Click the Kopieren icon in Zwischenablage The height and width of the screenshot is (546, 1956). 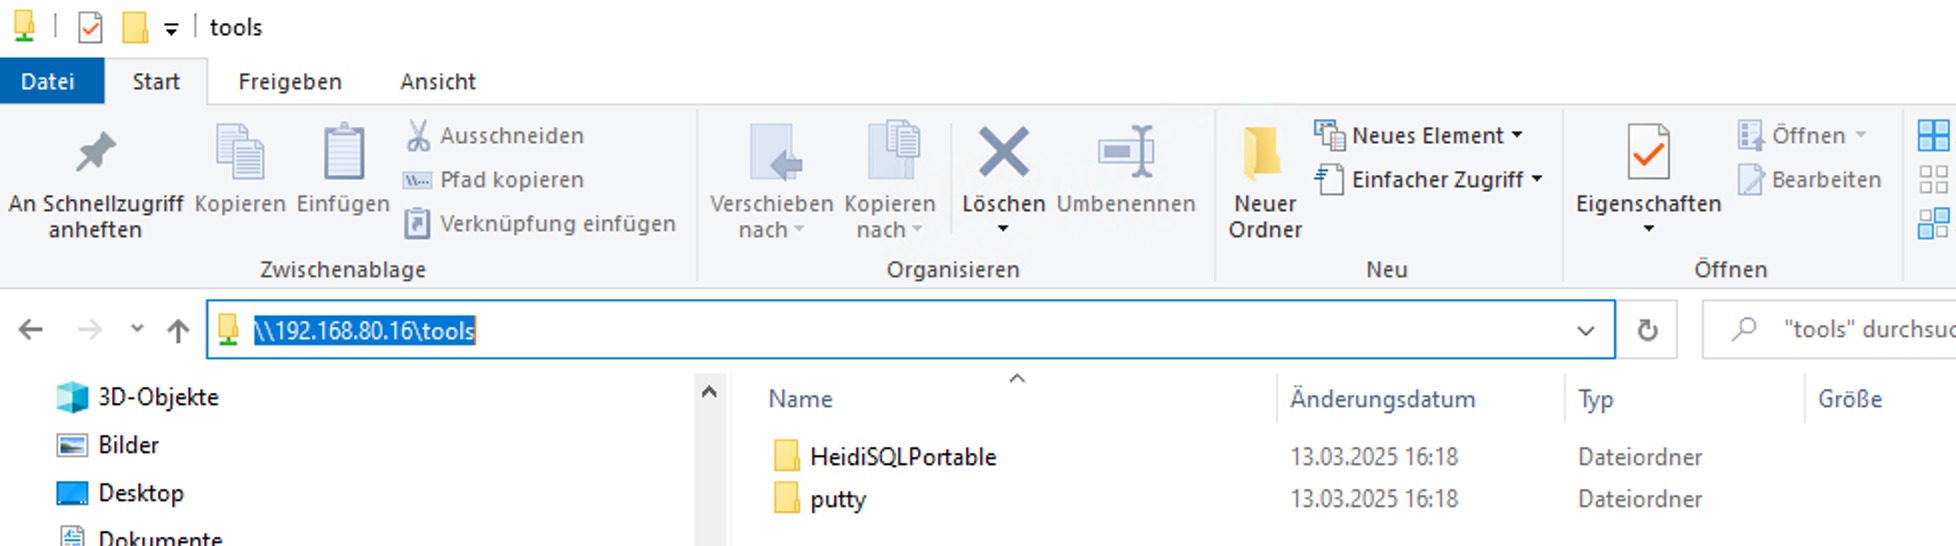[240, 152]
